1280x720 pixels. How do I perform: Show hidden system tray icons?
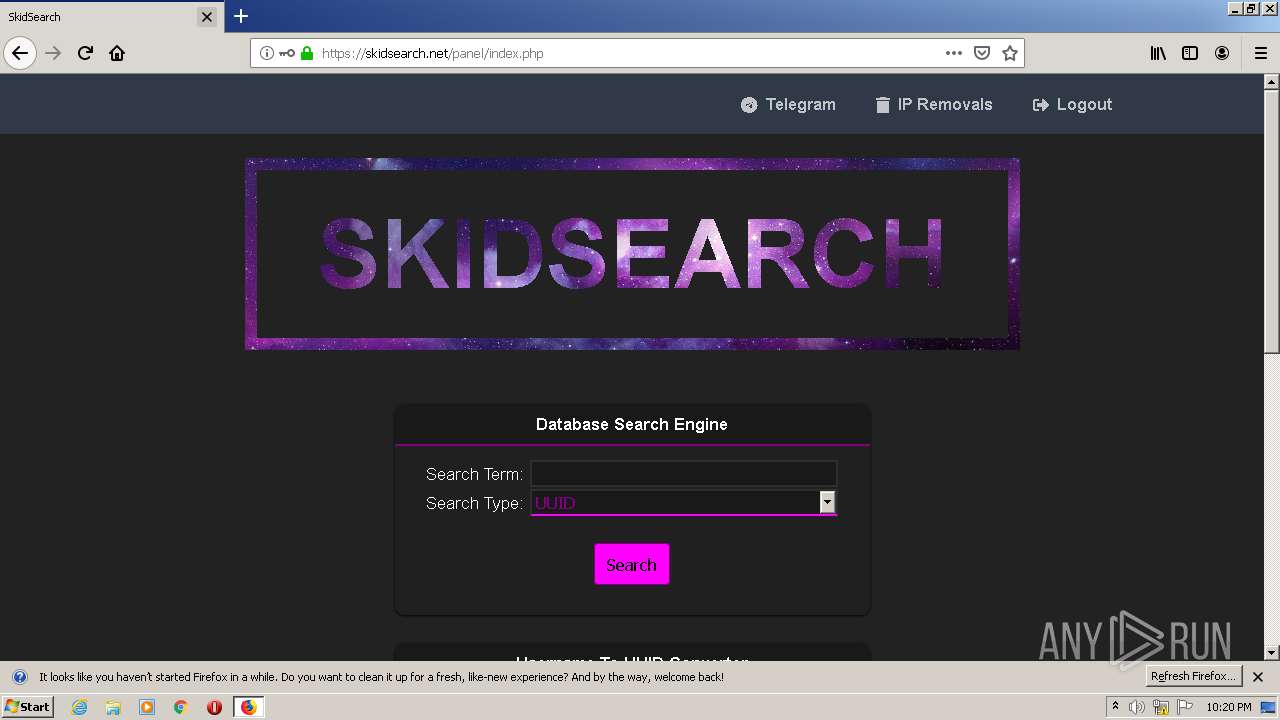click(x=1115, y=707)
